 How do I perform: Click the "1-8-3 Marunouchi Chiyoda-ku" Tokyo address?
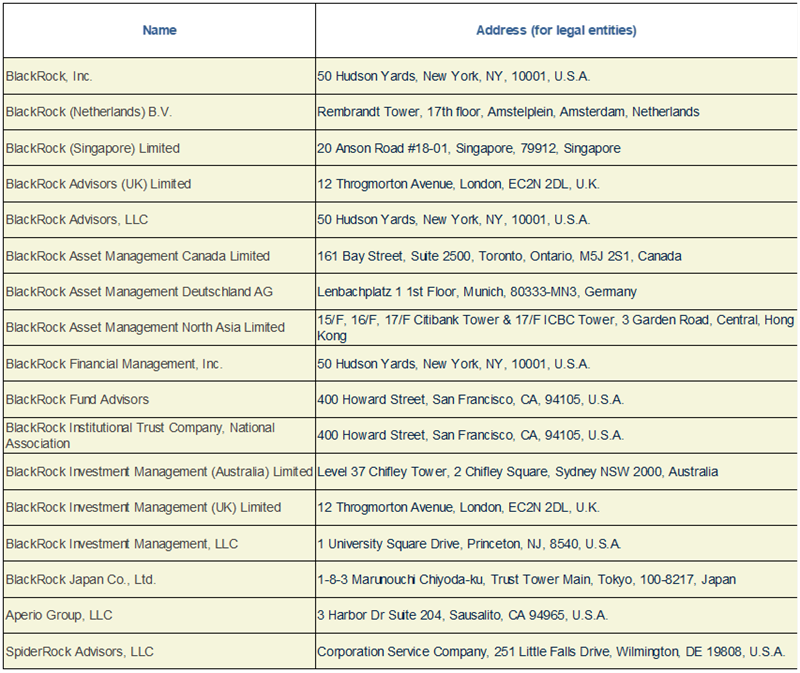click(x=556, y=580)
